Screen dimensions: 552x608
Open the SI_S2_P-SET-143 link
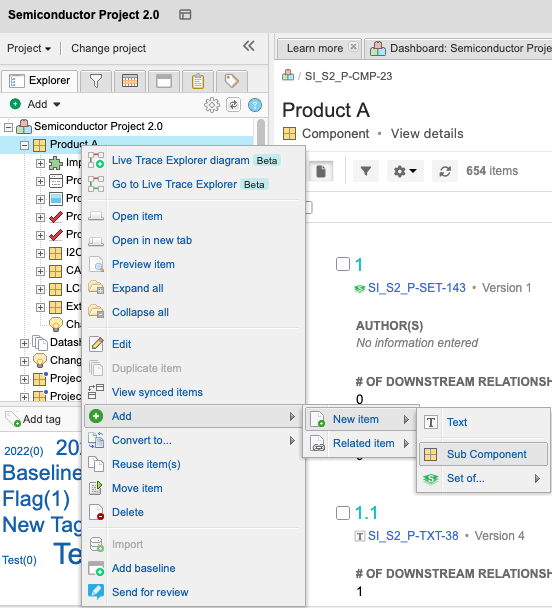[417, 288]
